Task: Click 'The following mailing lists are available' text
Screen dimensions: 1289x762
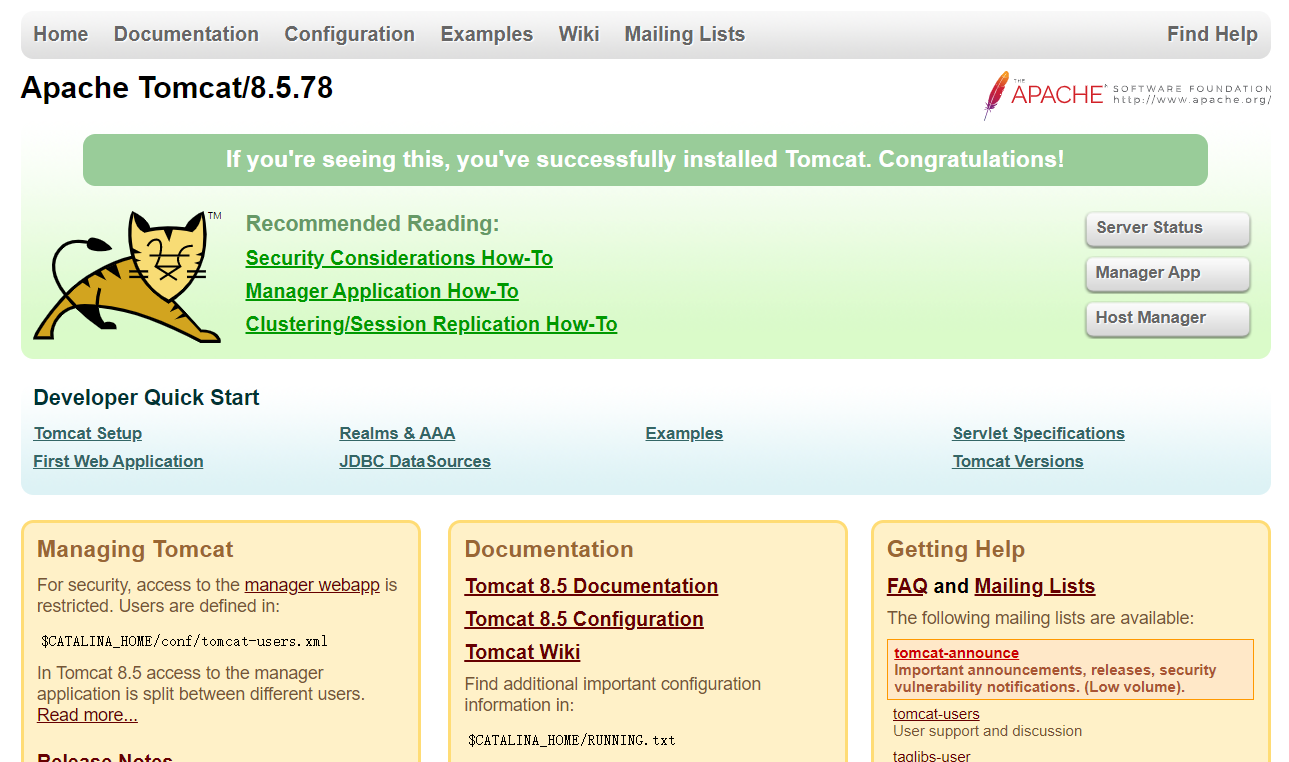Action: point(1040,618)
